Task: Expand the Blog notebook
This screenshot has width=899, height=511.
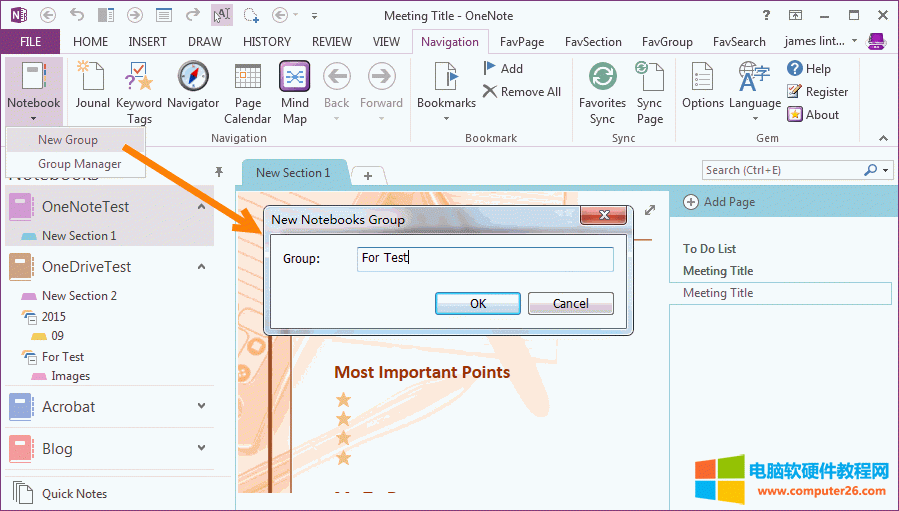Action: [x=201, y=448]
